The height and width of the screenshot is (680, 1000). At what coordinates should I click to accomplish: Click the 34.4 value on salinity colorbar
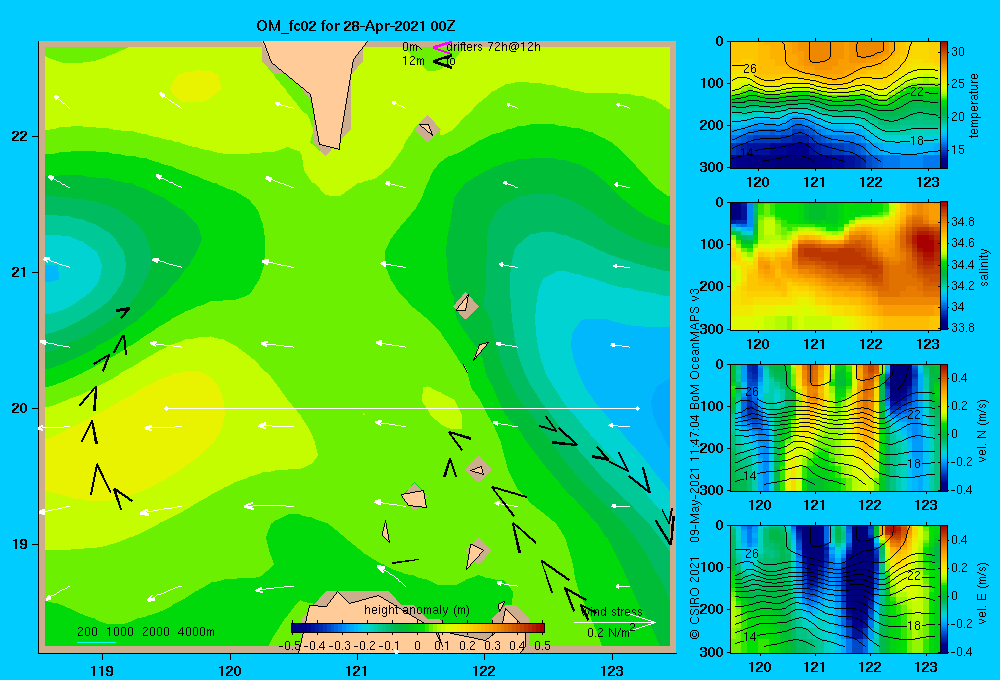pos(962,264)
